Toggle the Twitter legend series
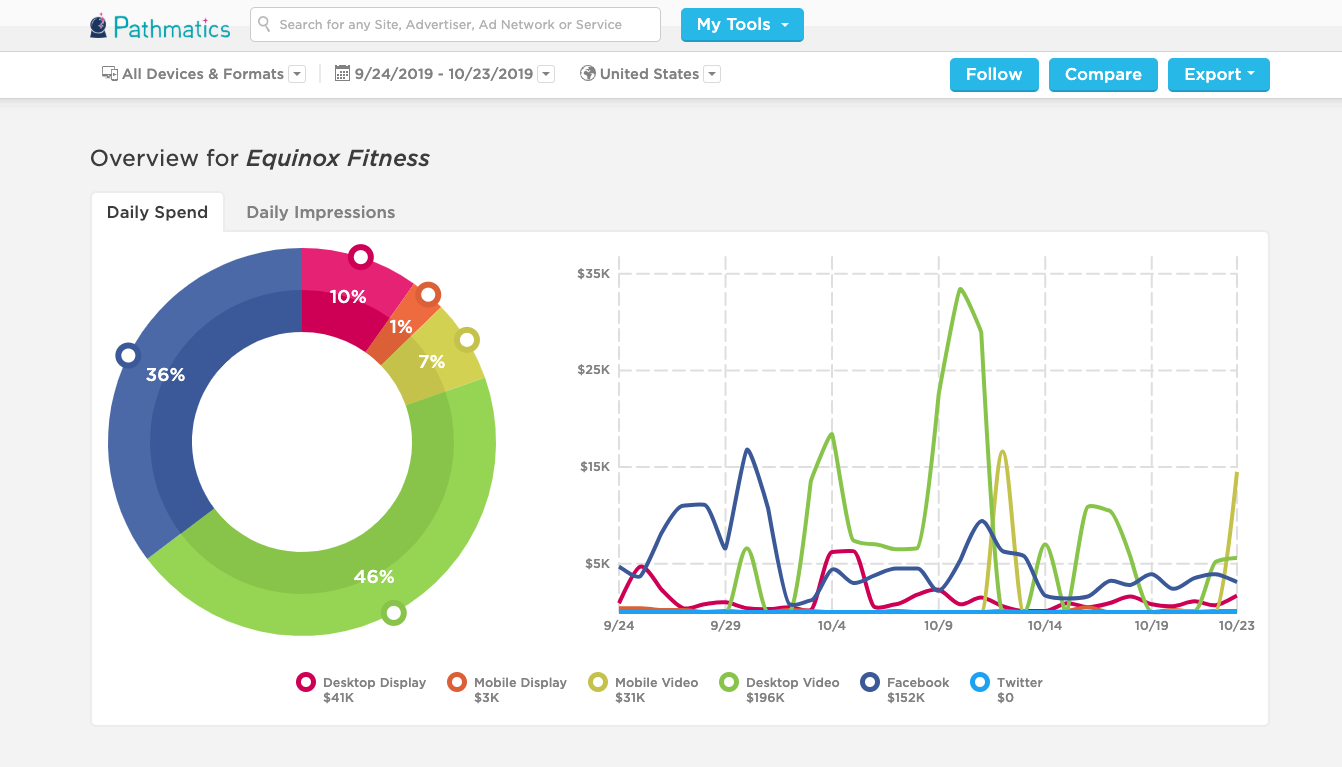This screenshot has width=1342, height=767. coord(980,683)
